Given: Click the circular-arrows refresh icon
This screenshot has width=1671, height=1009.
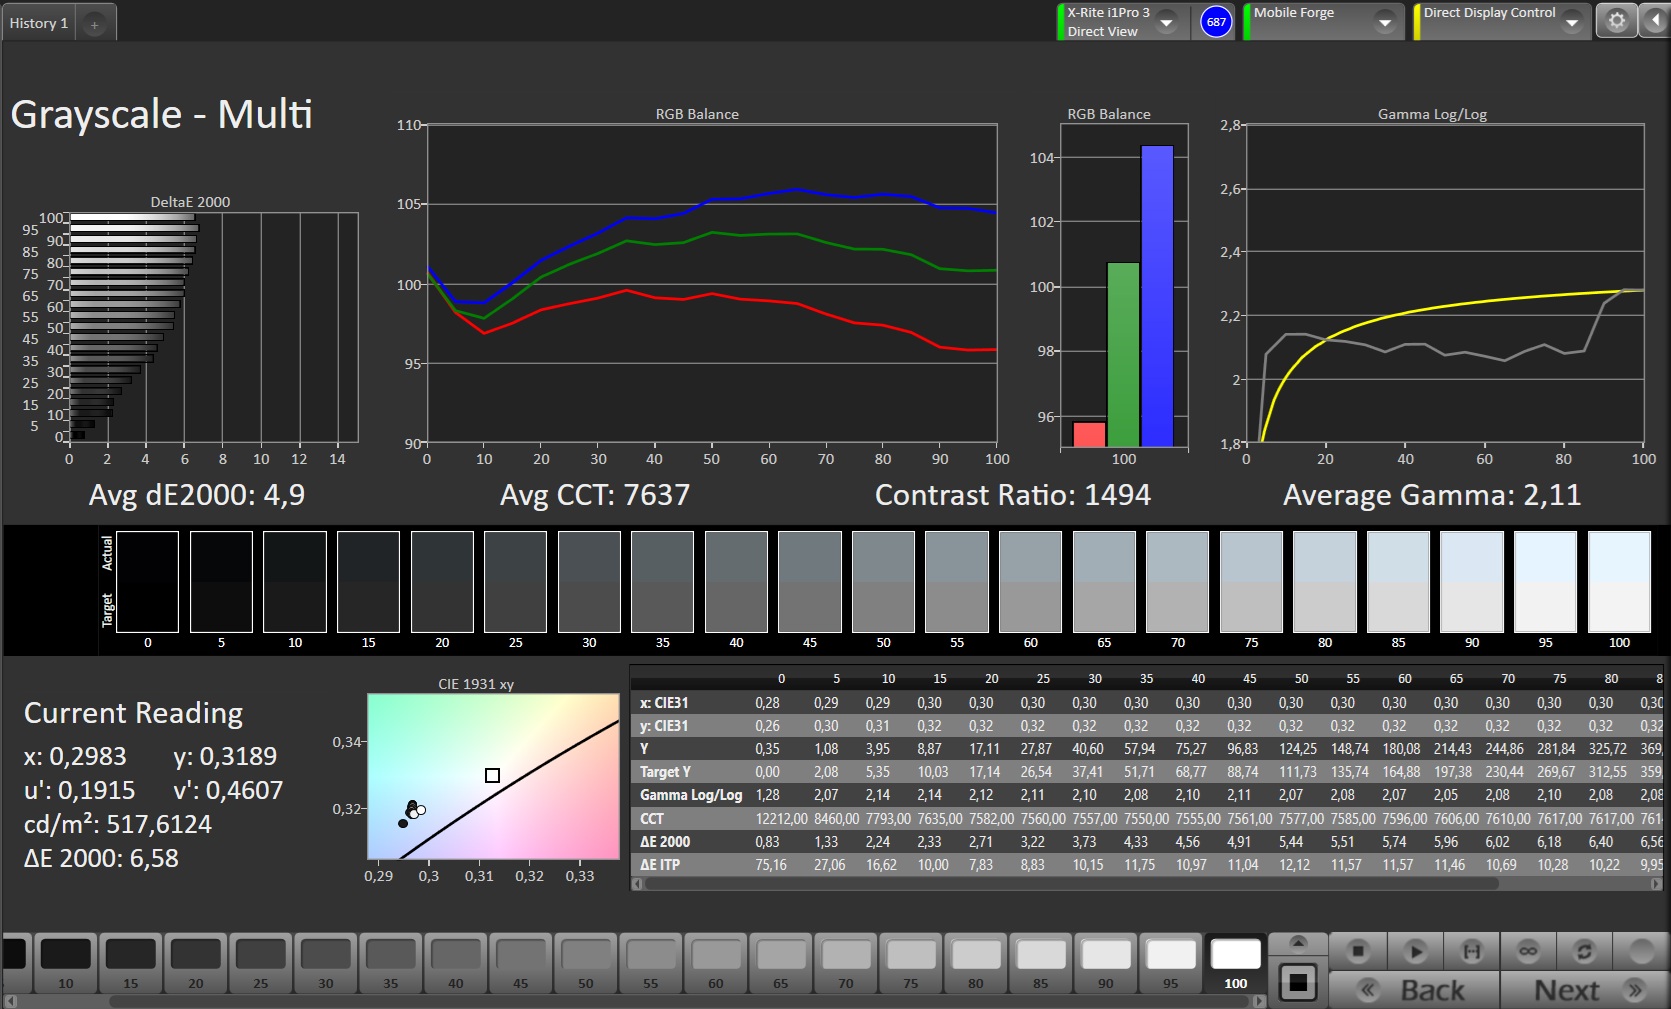Looking at the screenshot, I should (x=1584, y=951).
